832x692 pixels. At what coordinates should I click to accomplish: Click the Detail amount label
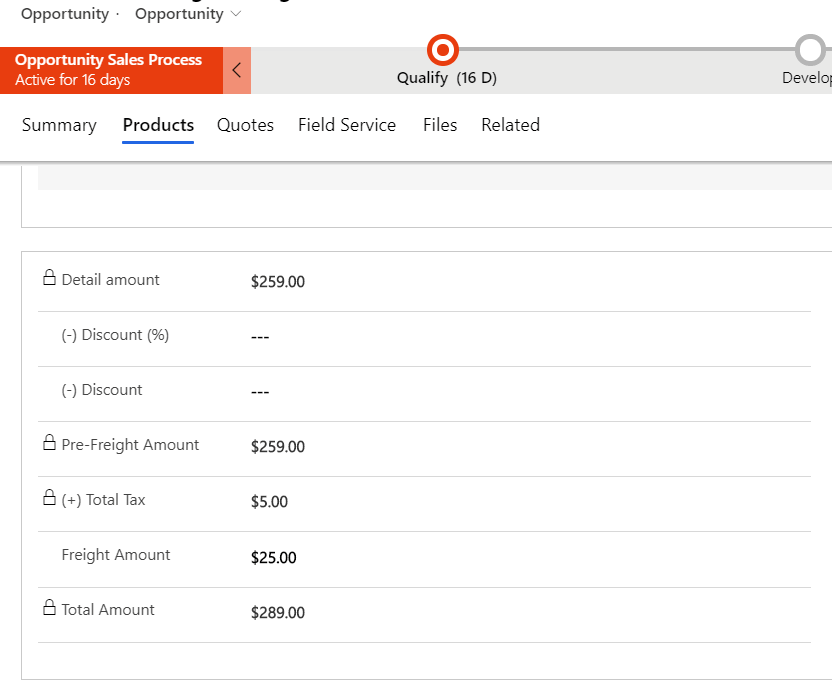[x=110, y=280]
